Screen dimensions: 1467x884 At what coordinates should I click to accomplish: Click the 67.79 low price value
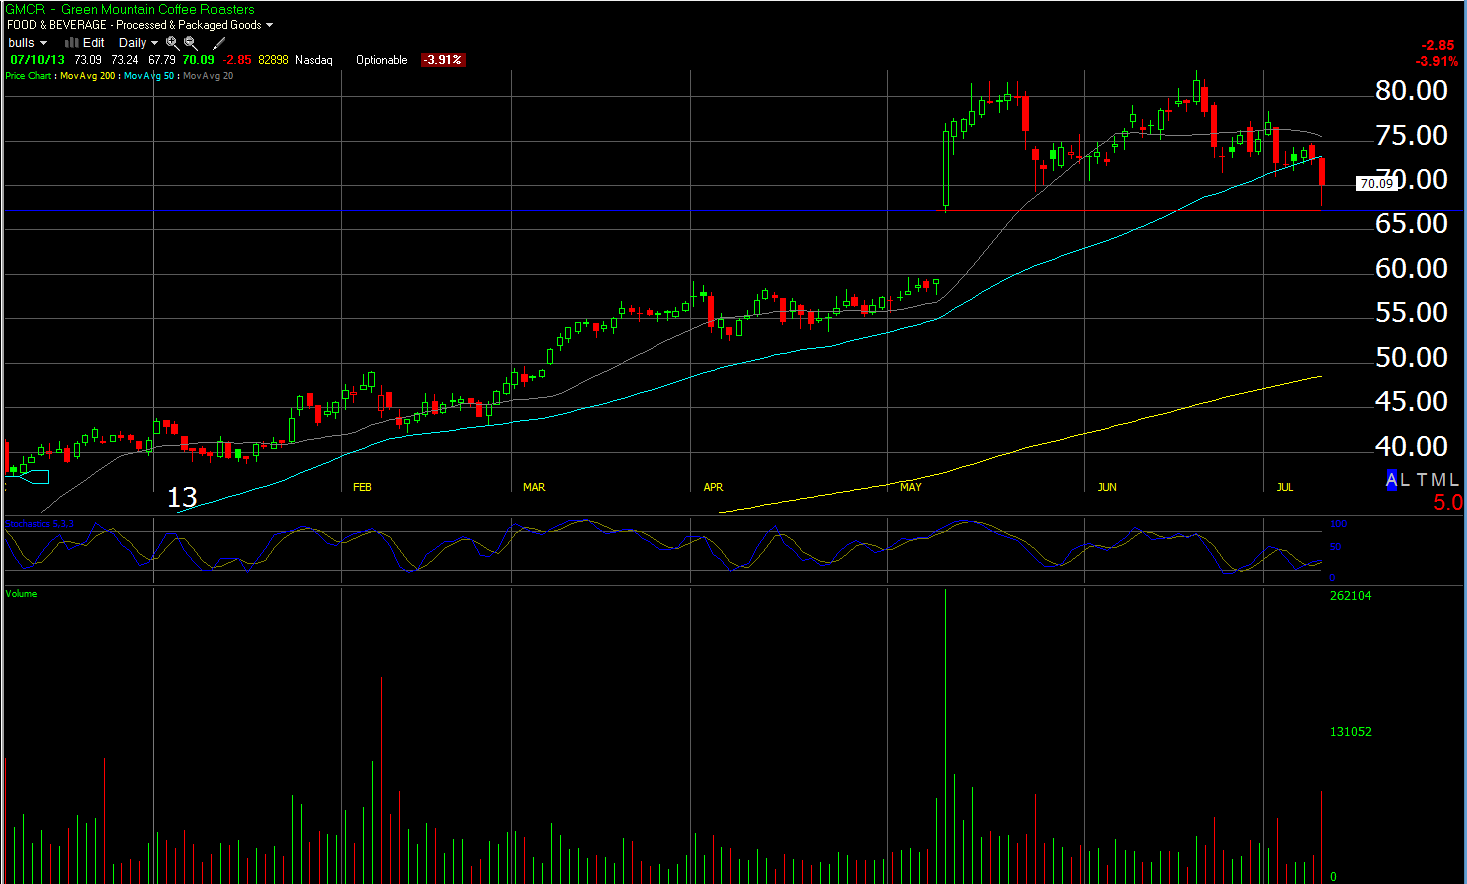pyautogui.click(x=162, y=60)
